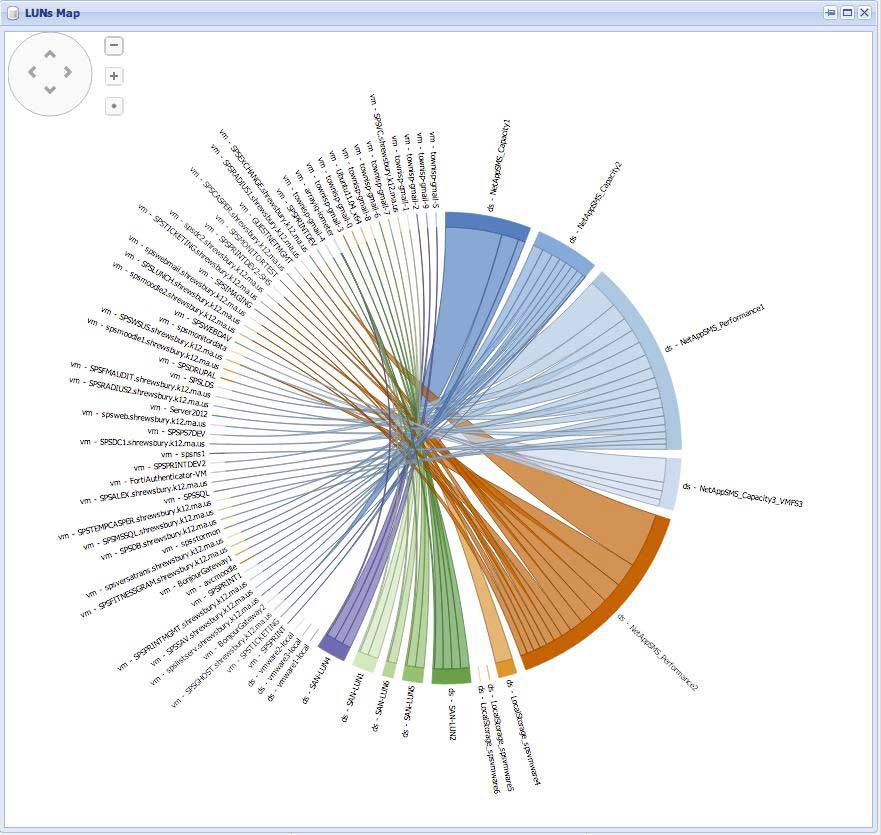Click the database icon beside the LUNs Map title
Screen dimensions: 881x835
pos(13,13)
